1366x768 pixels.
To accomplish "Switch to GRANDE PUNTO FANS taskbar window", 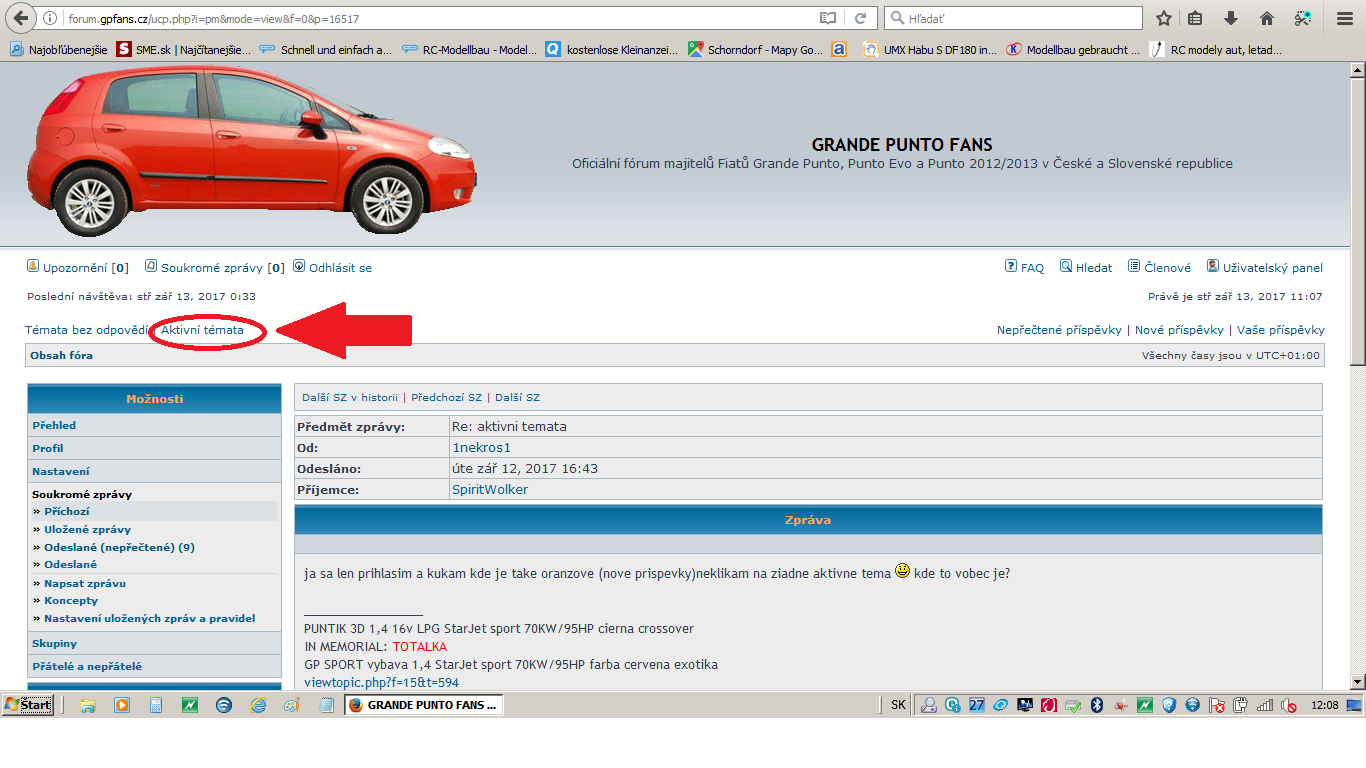I will pos(424,705).
